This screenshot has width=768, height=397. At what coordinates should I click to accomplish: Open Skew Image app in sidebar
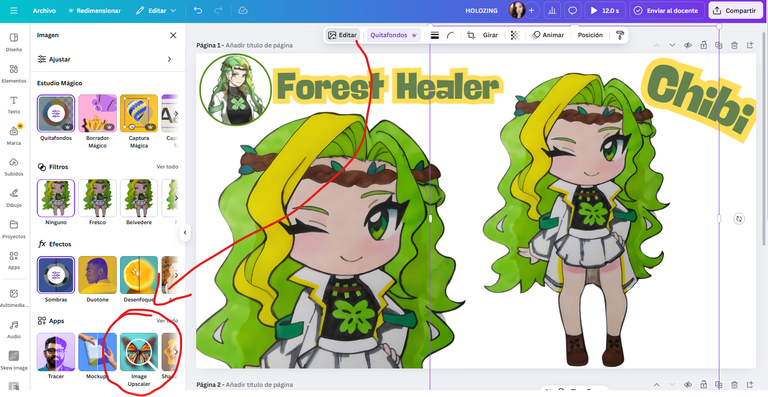14,360
